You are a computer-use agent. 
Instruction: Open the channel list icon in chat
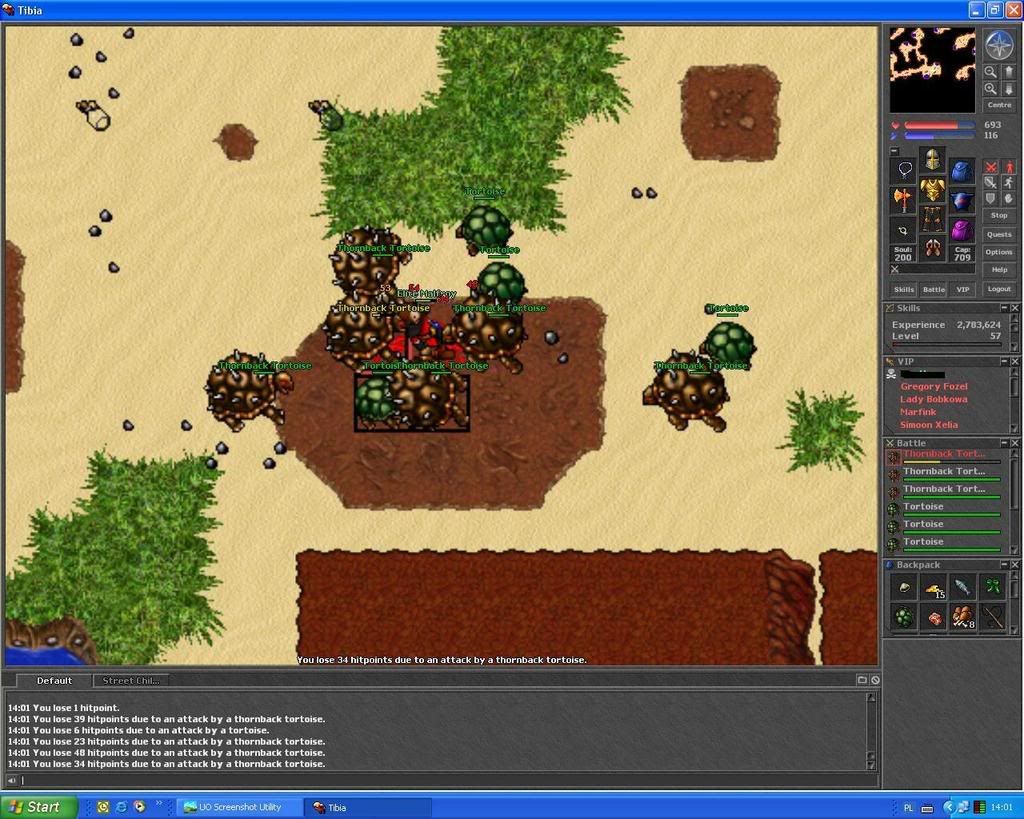click(862, 680)
